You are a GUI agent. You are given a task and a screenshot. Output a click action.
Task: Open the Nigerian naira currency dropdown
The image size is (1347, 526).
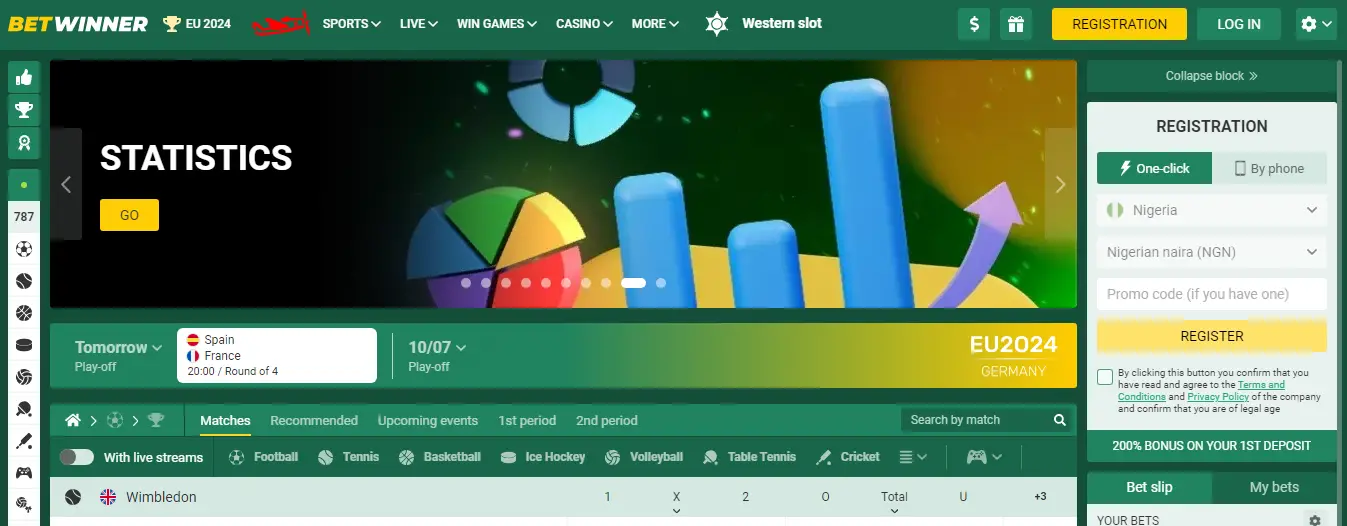1211,252
